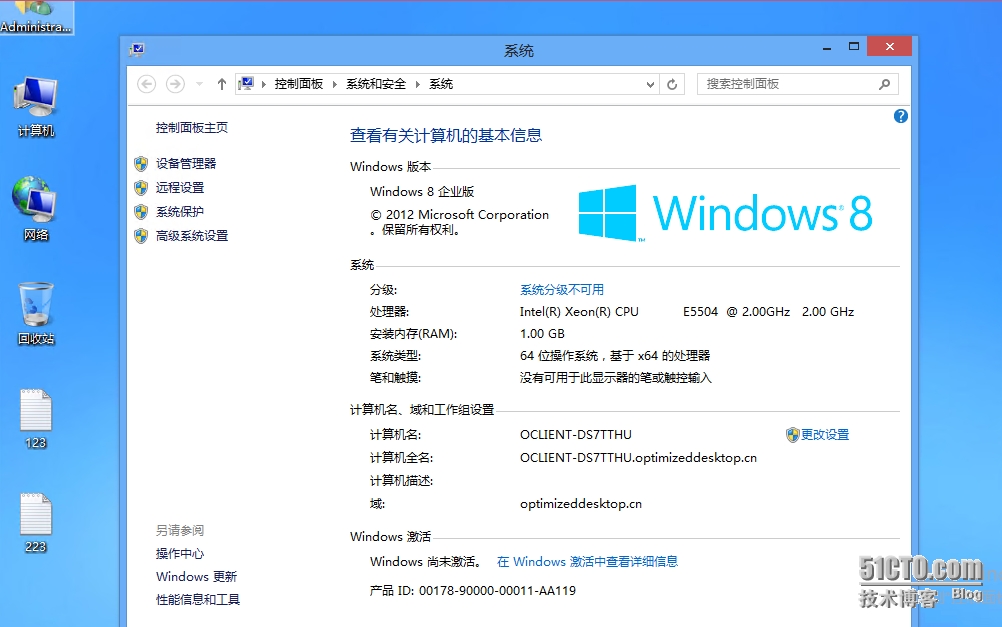Navigate to 控制面板 breadcrumb
The width and height of the screenshot is (1002, 627).
298,84
